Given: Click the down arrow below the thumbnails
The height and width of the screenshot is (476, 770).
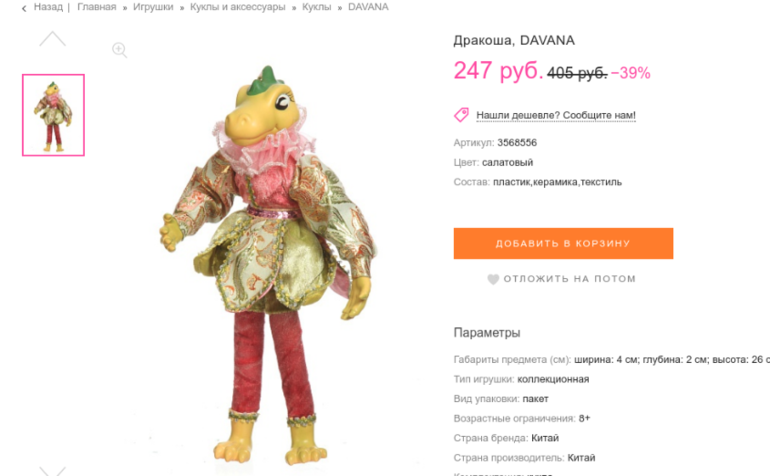Looking at the screenshot, I should click(53, 471).
